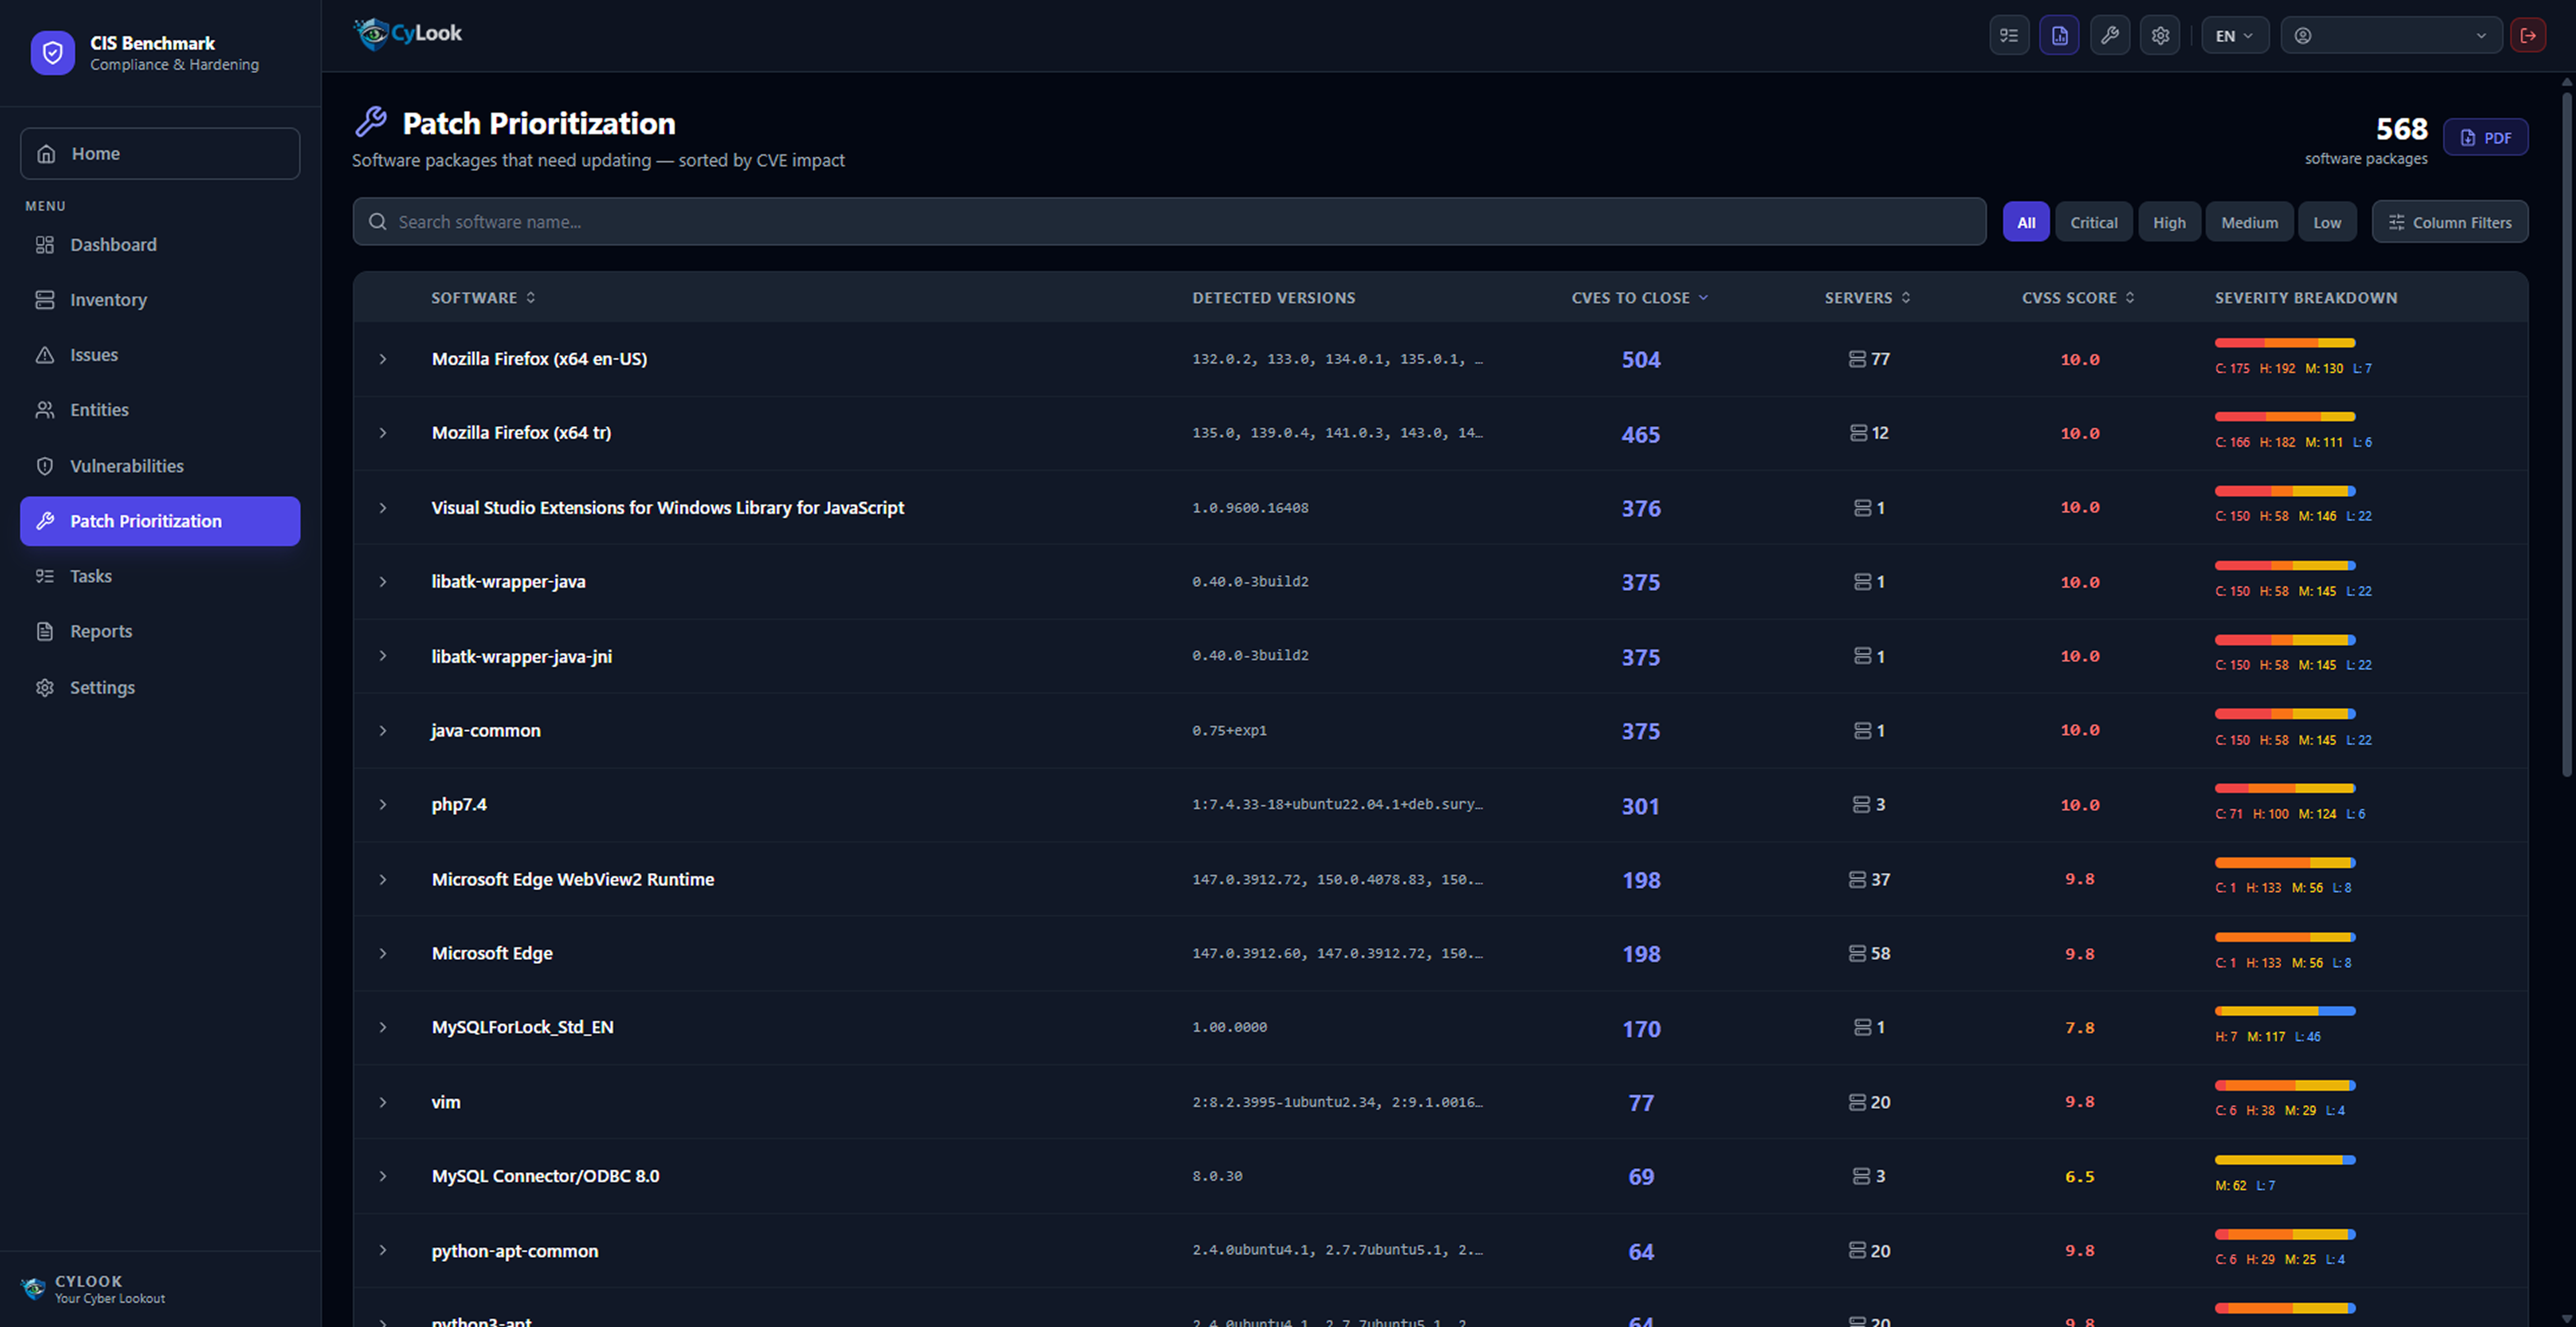This screenshot has width=2576, height=1327.
Task: Sort by the Software column header
Action: (484, 298)
